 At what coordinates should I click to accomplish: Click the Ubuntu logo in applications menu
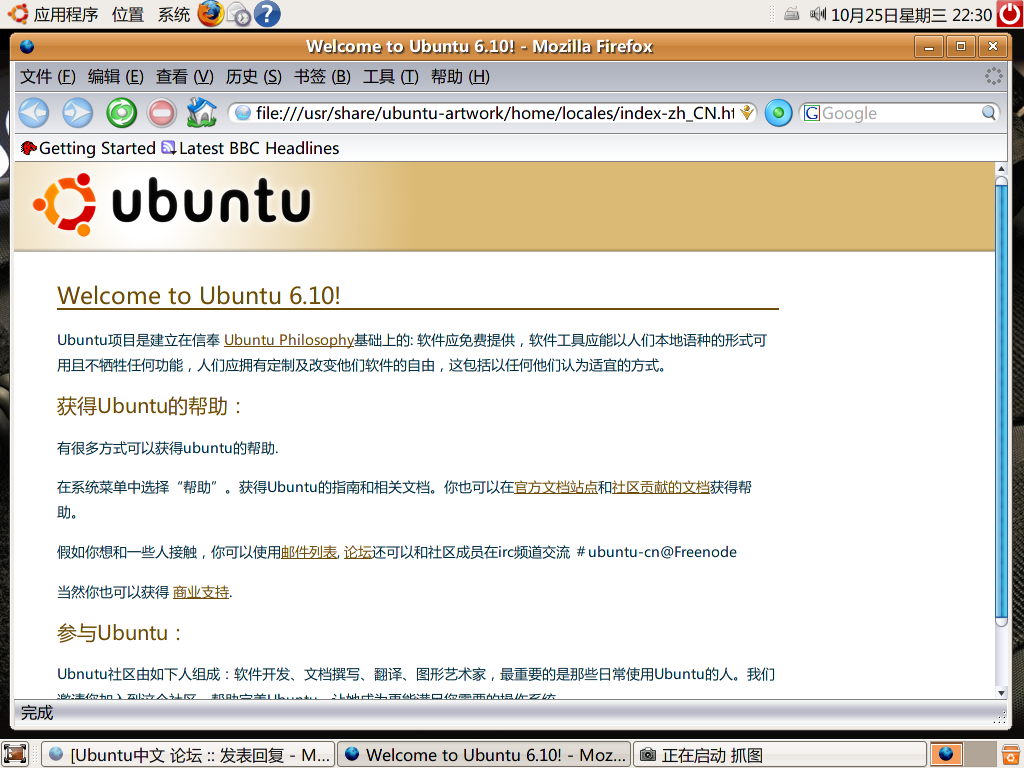(x=18, y=14)
